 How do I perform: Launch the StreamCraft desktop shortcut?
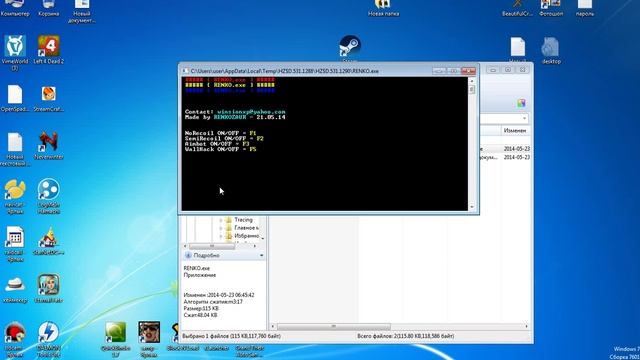pyautogui.click(x=49, y=98)
